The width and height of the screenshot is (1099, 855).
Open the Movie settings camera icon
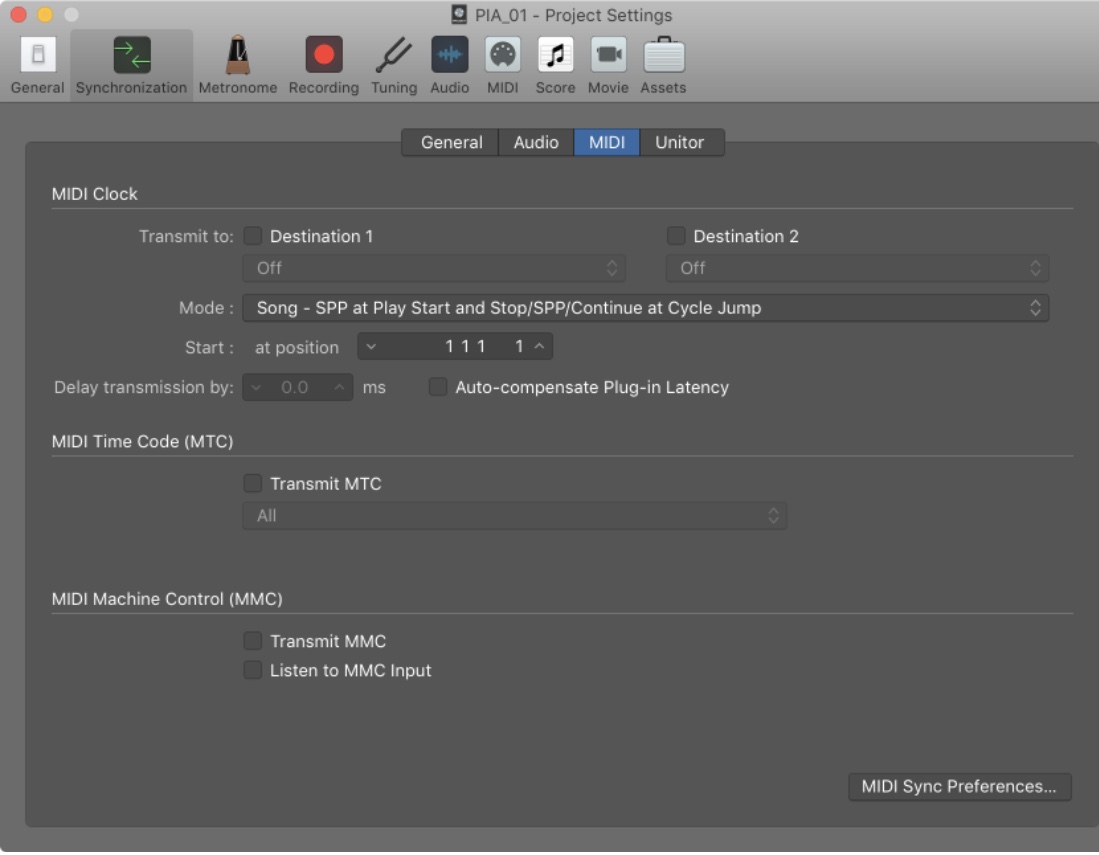tap(608, 55)
